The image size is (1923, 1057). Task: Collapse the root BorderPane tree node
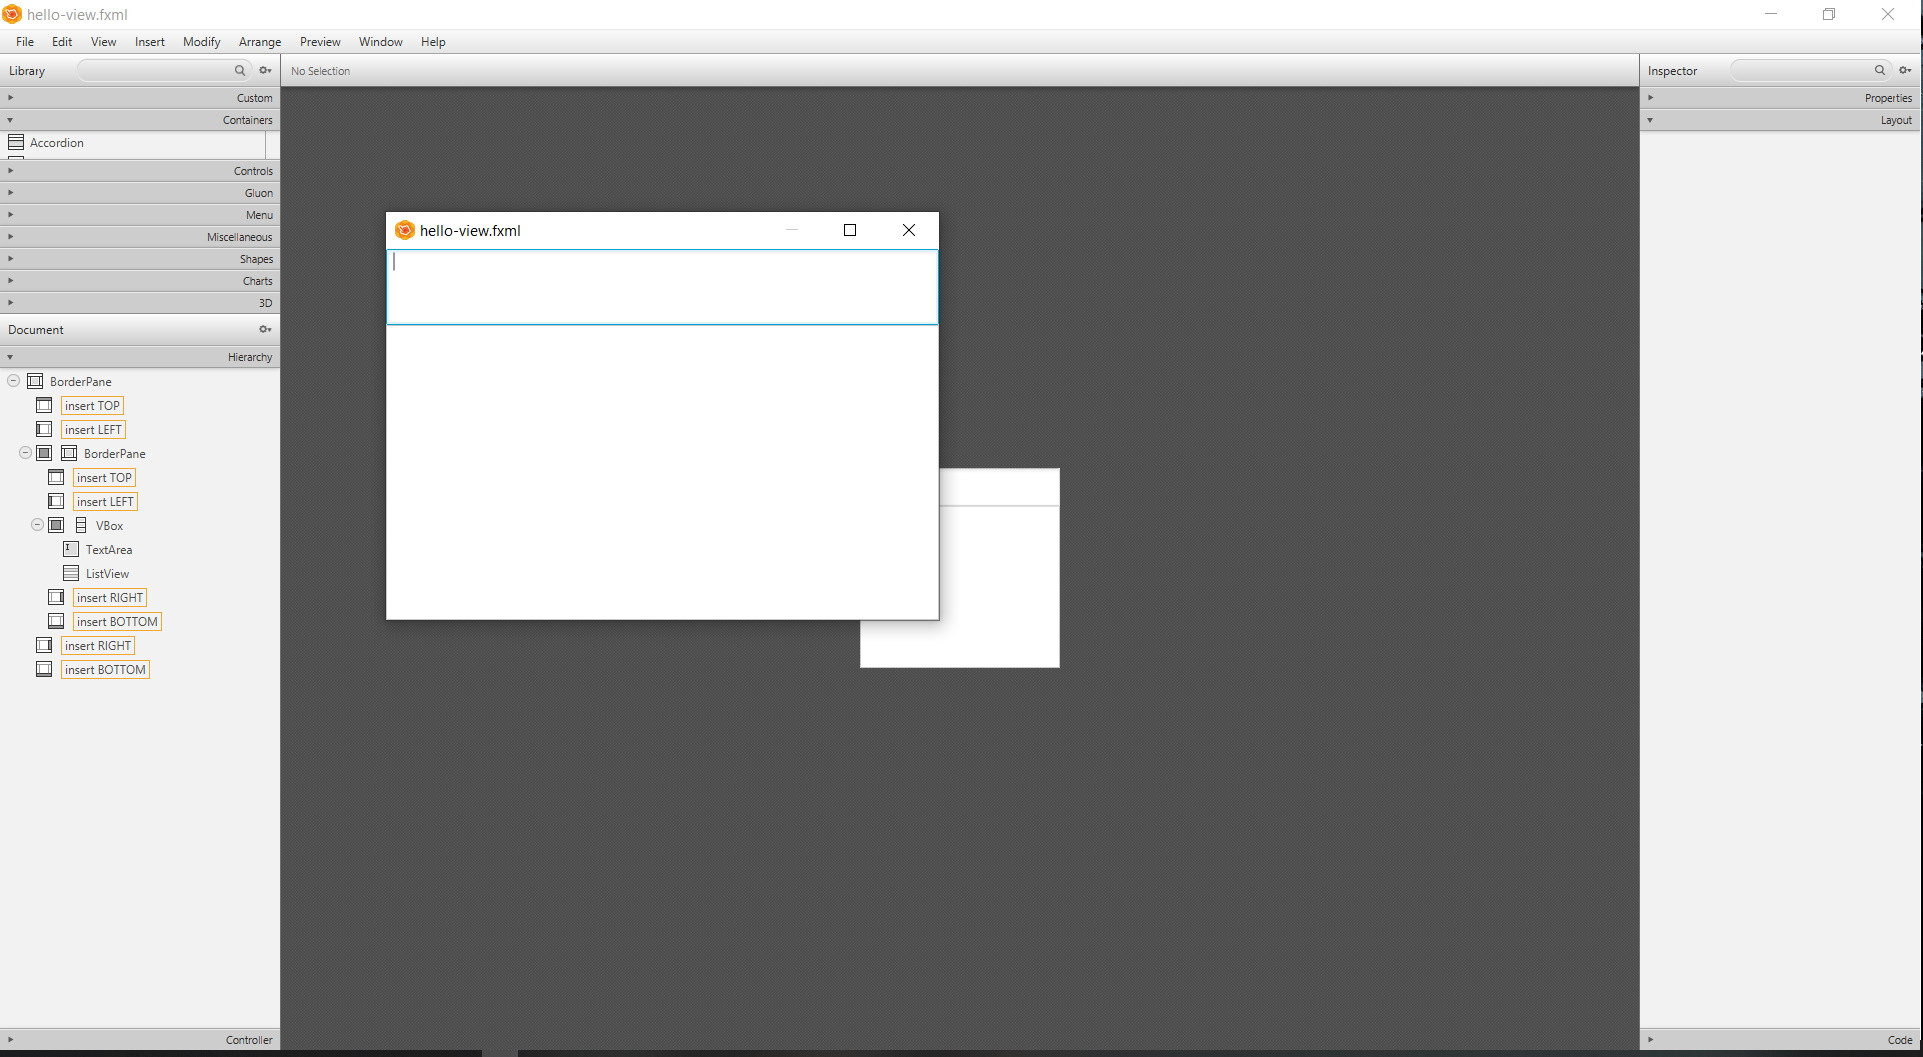[x=12, y=380]
